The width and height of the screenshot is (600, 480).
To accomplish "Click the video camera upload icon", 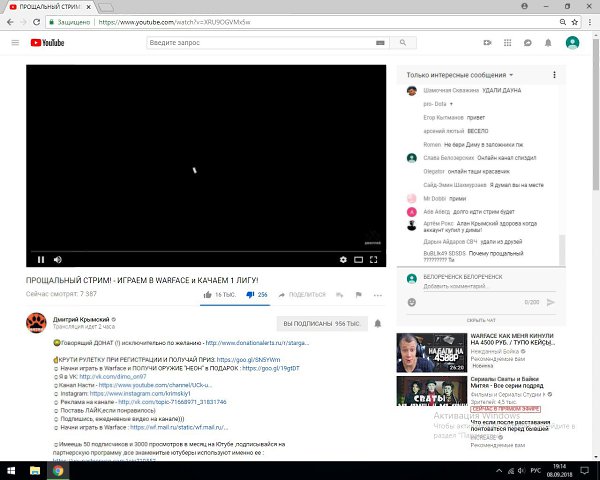I will pos(486,43).
